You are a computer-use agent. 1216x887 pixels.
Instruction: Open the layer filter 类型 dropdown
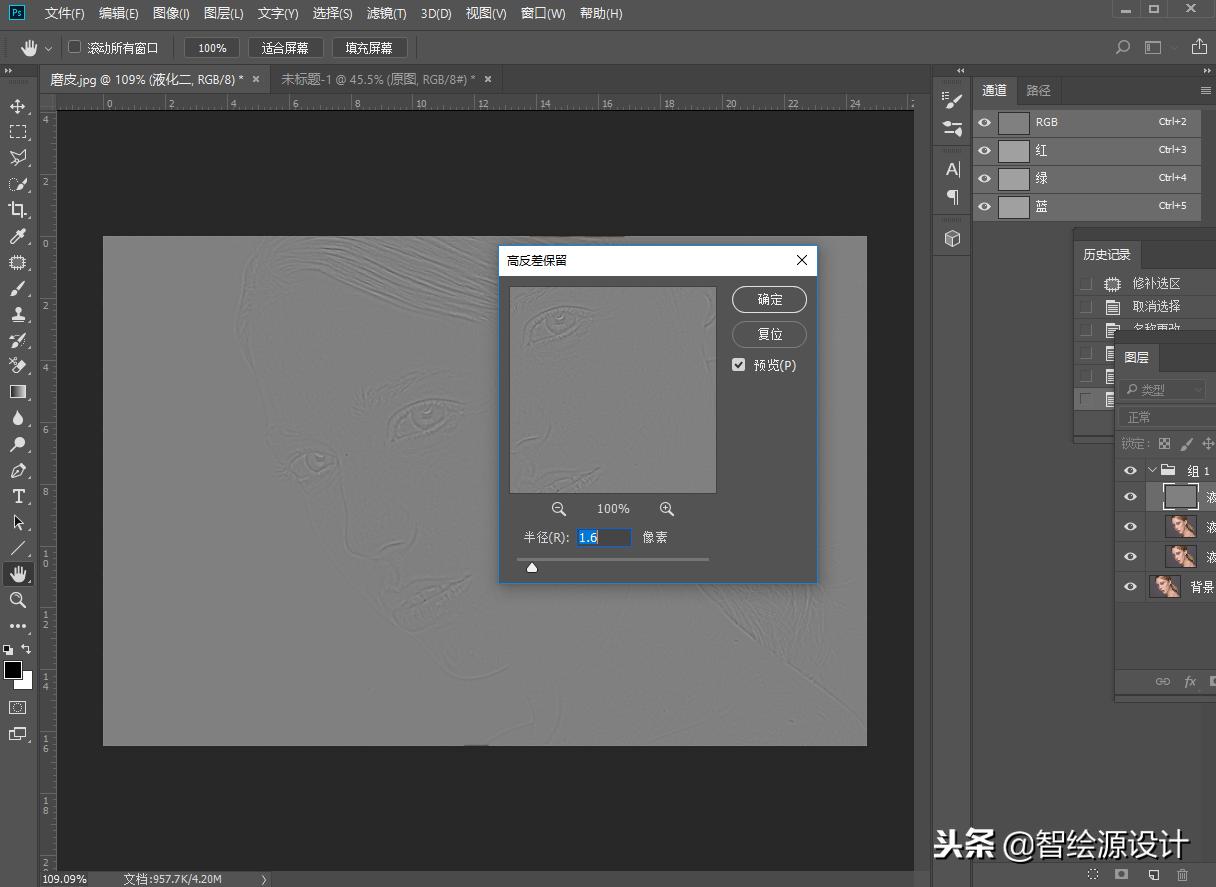point(1165,389)
